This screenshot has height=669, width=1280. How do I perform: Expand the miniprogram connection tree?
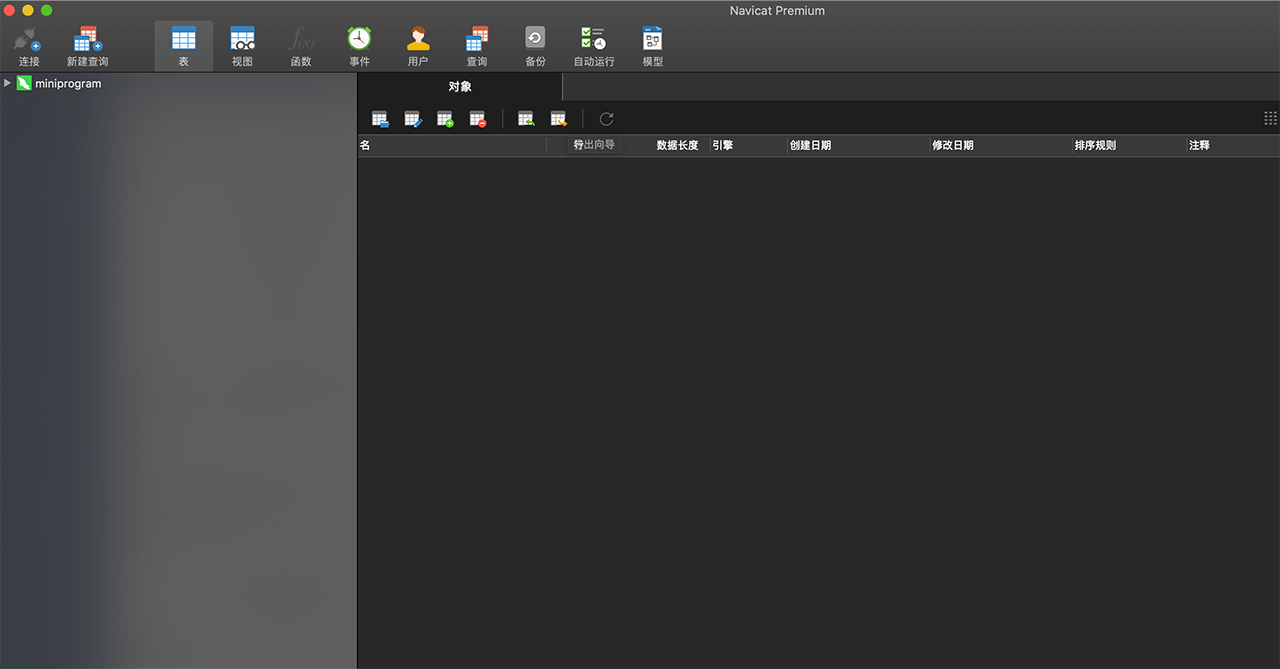coord(8,83)
